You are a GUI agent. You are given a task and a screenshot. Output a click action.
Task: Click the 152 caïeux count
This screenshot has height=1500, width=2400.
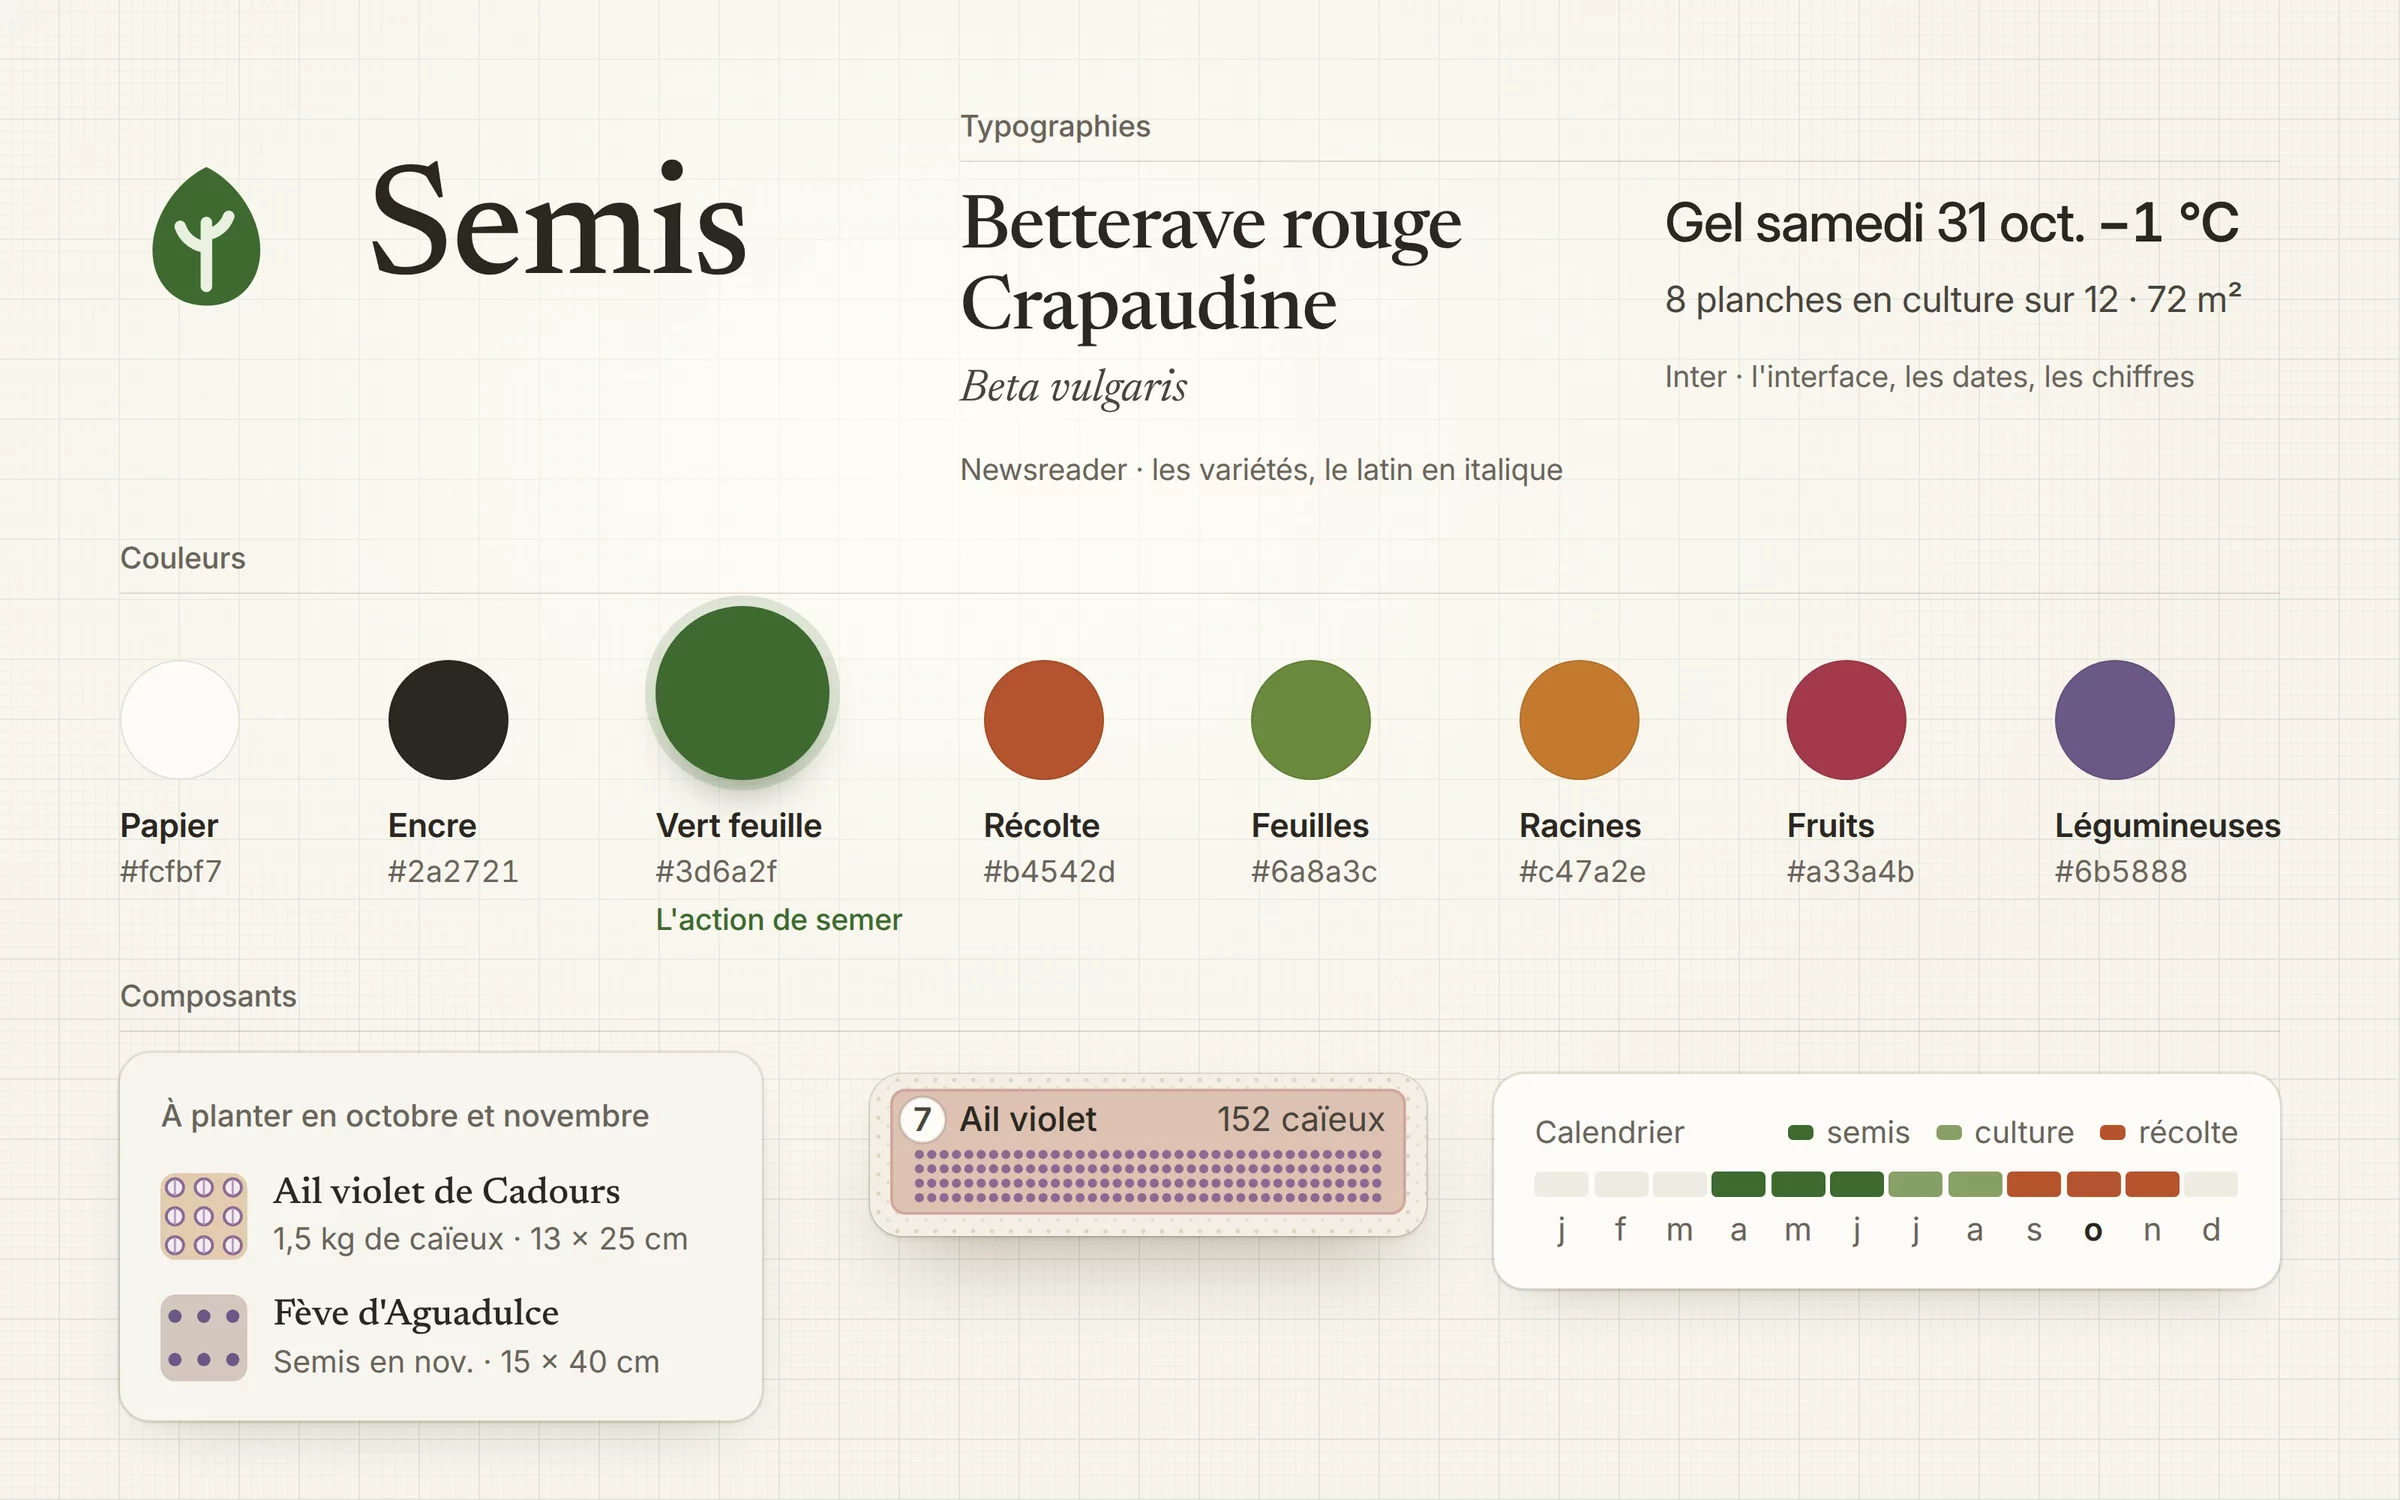[1301, 1119]
